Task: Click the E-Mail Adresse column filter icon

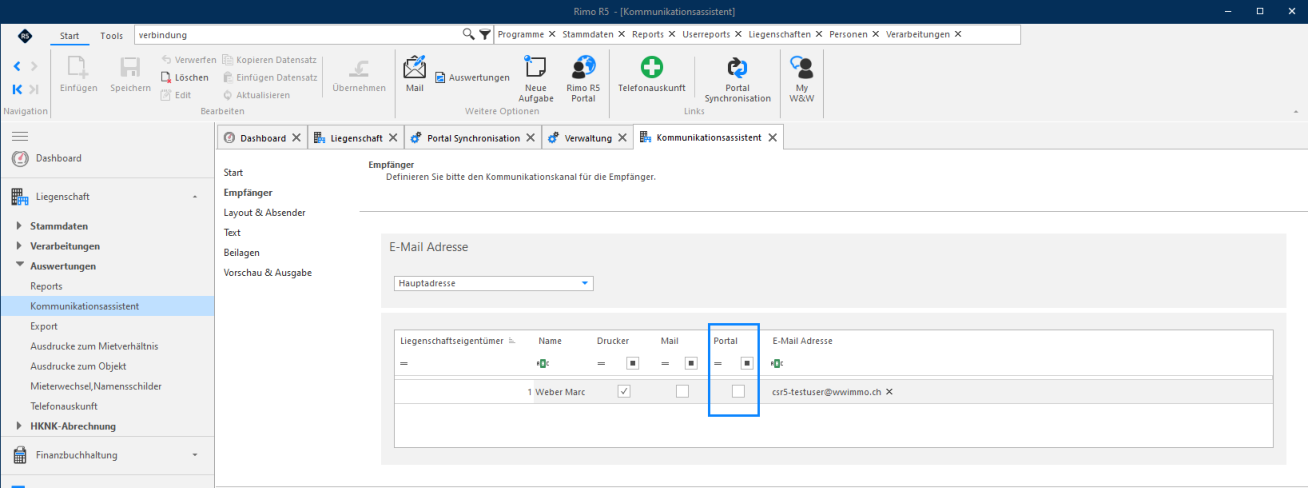Action: pyautogui.click(x=777, y=363)
